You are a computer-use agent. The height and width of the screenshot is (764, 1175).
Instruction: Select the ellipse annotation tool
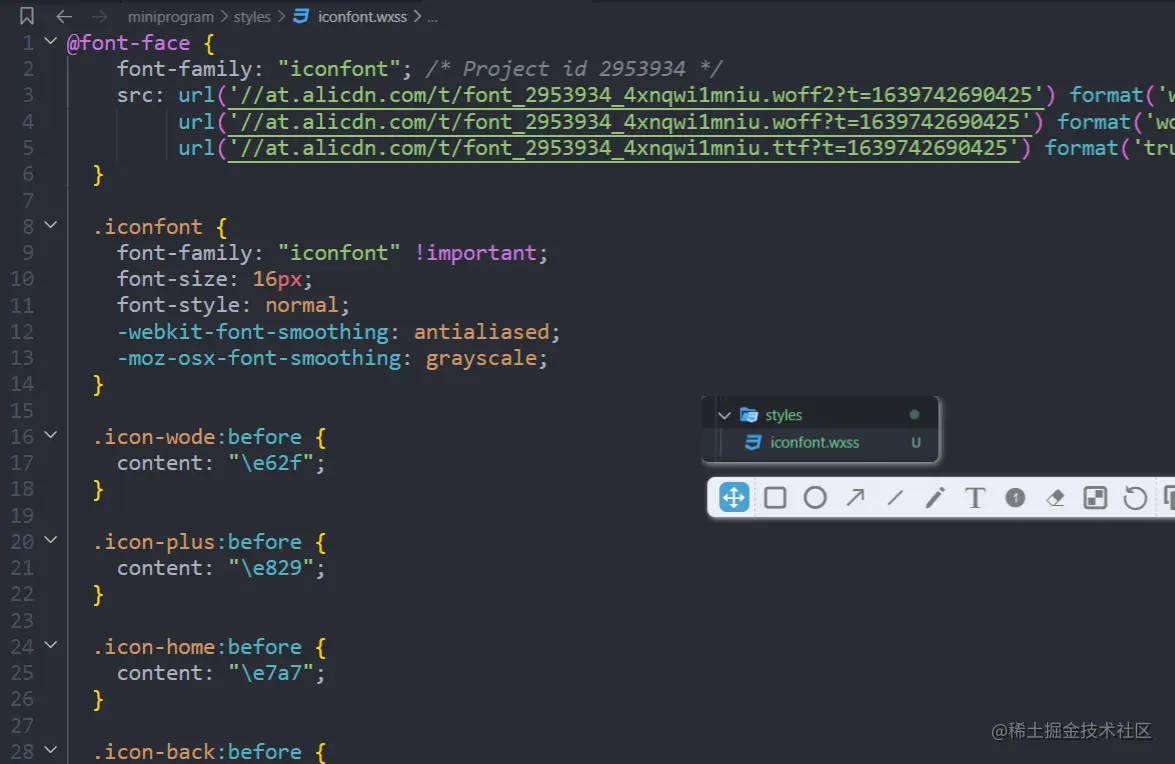click(815, 497)
